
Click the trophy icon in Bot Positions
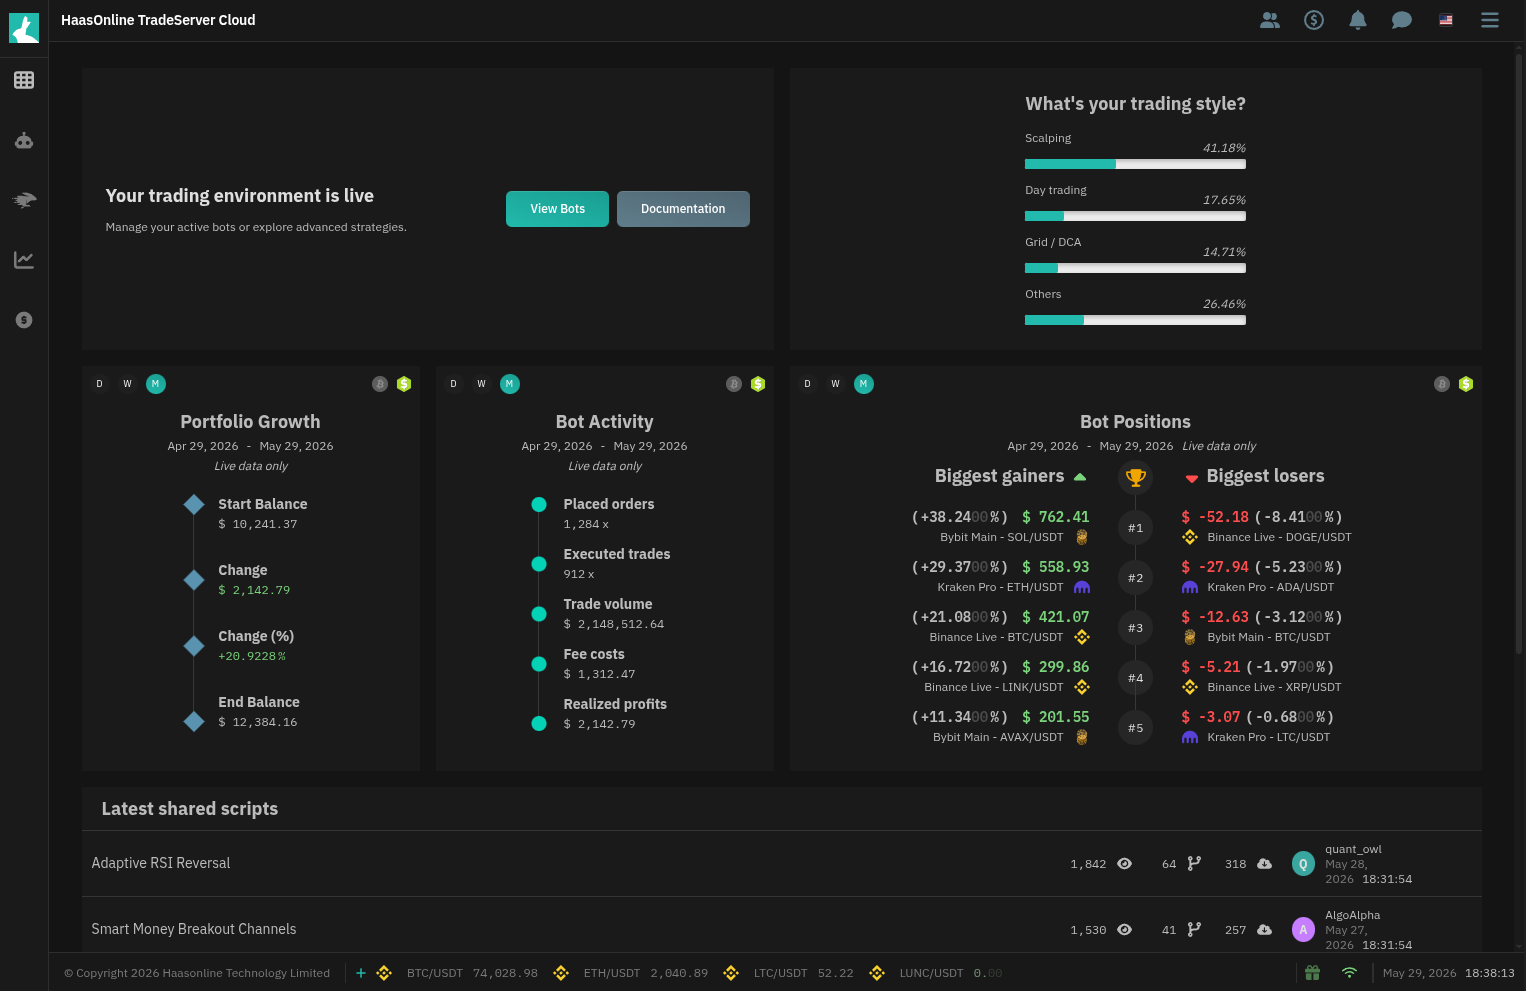[x=1135, y=477]
